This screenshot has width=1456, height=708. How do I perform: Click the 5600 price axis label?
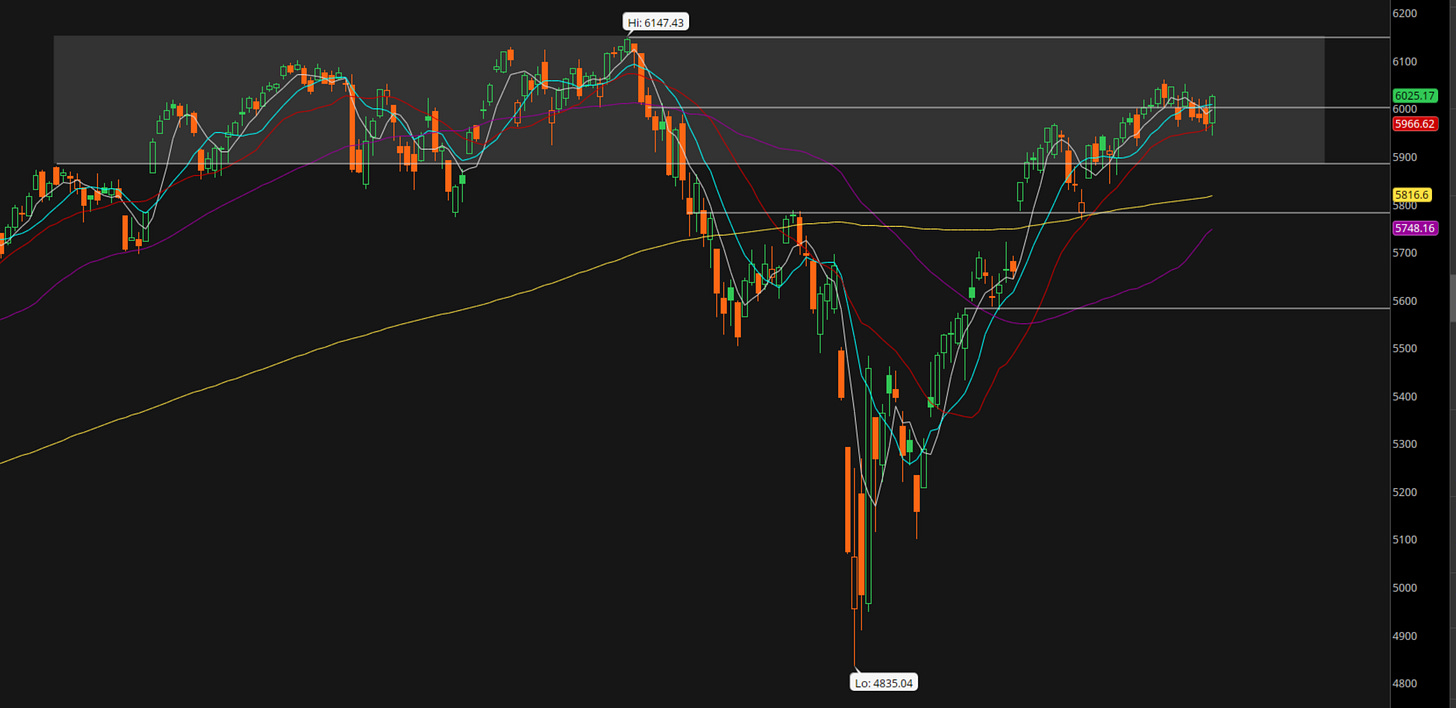coord(1405,301)
